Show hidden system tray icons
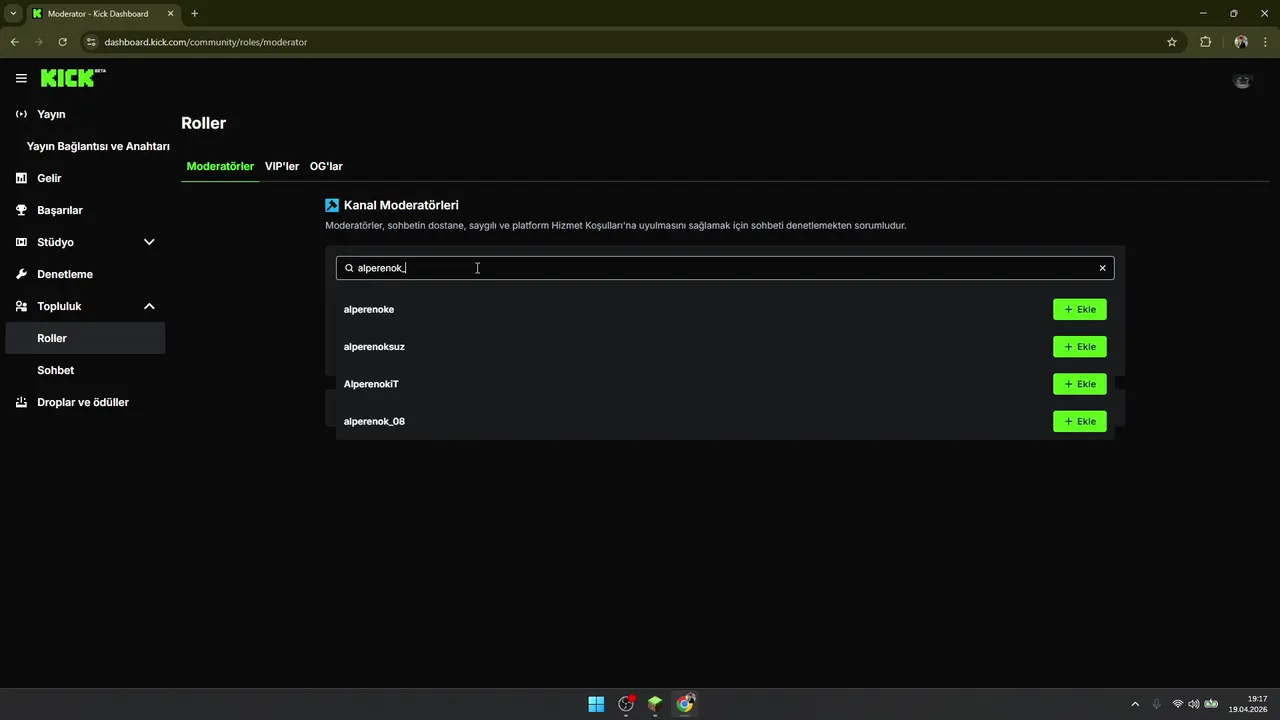1280x720 pixels. [x=1135, y=704]
